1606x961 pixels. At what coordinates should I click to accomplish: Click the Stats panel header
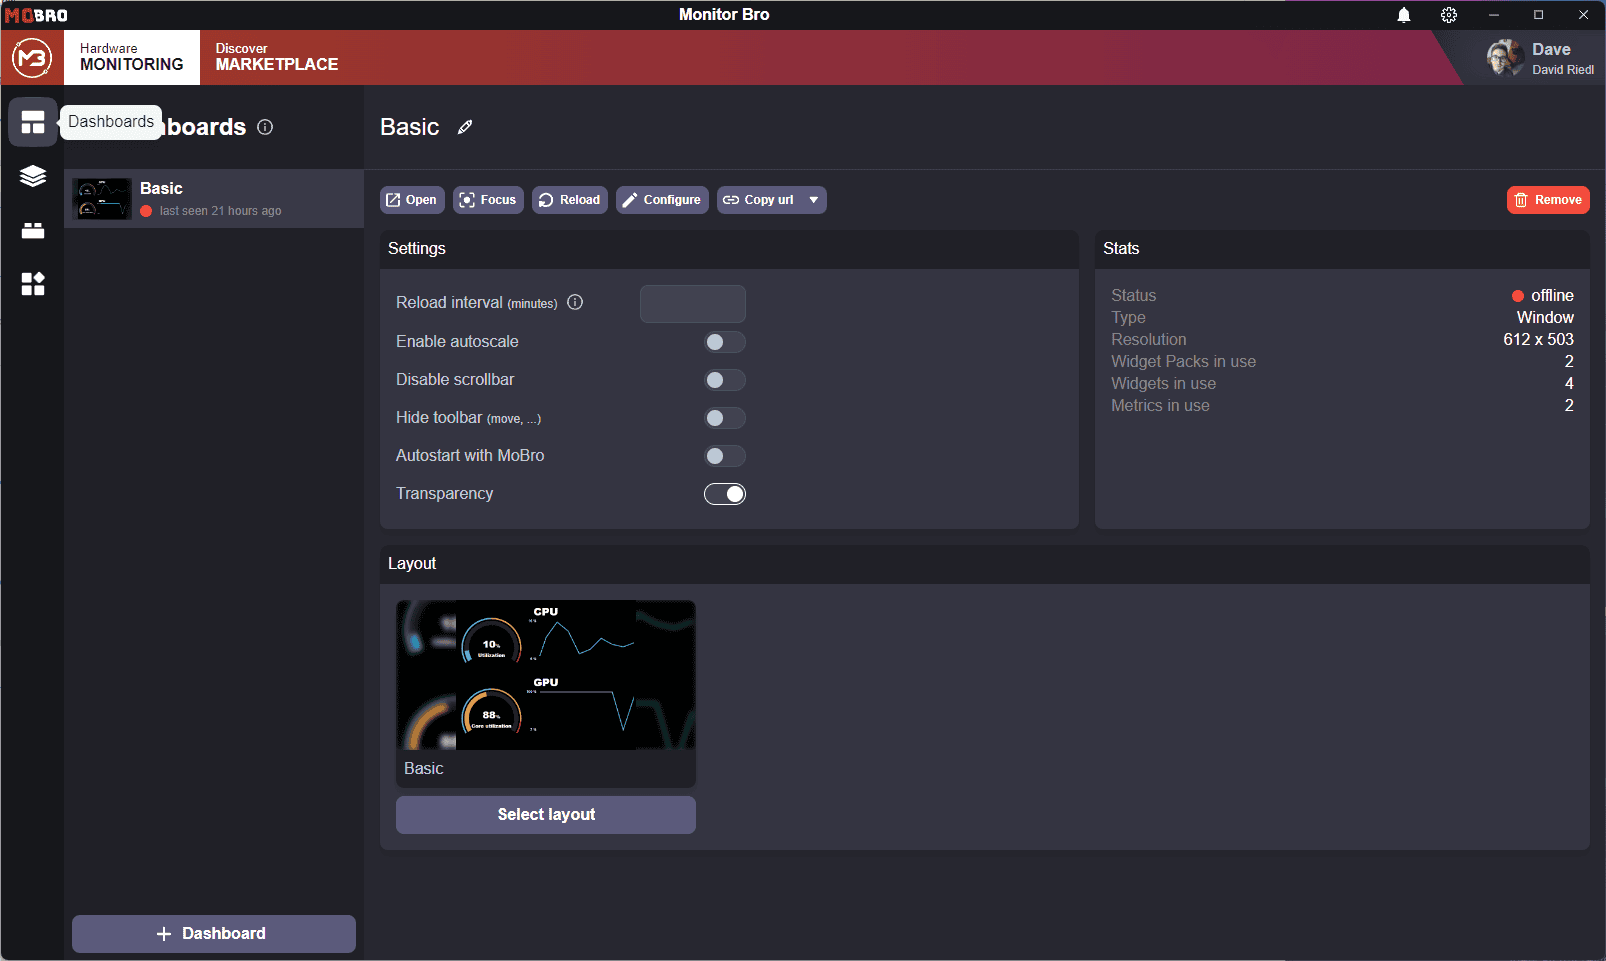click(x=1342, y=249)
